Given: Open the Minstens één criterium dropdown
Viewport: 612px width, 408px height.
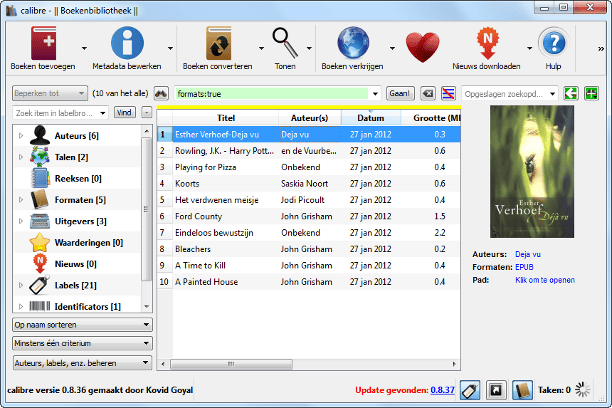Looking at the screenshot, I should coord(82,344).
